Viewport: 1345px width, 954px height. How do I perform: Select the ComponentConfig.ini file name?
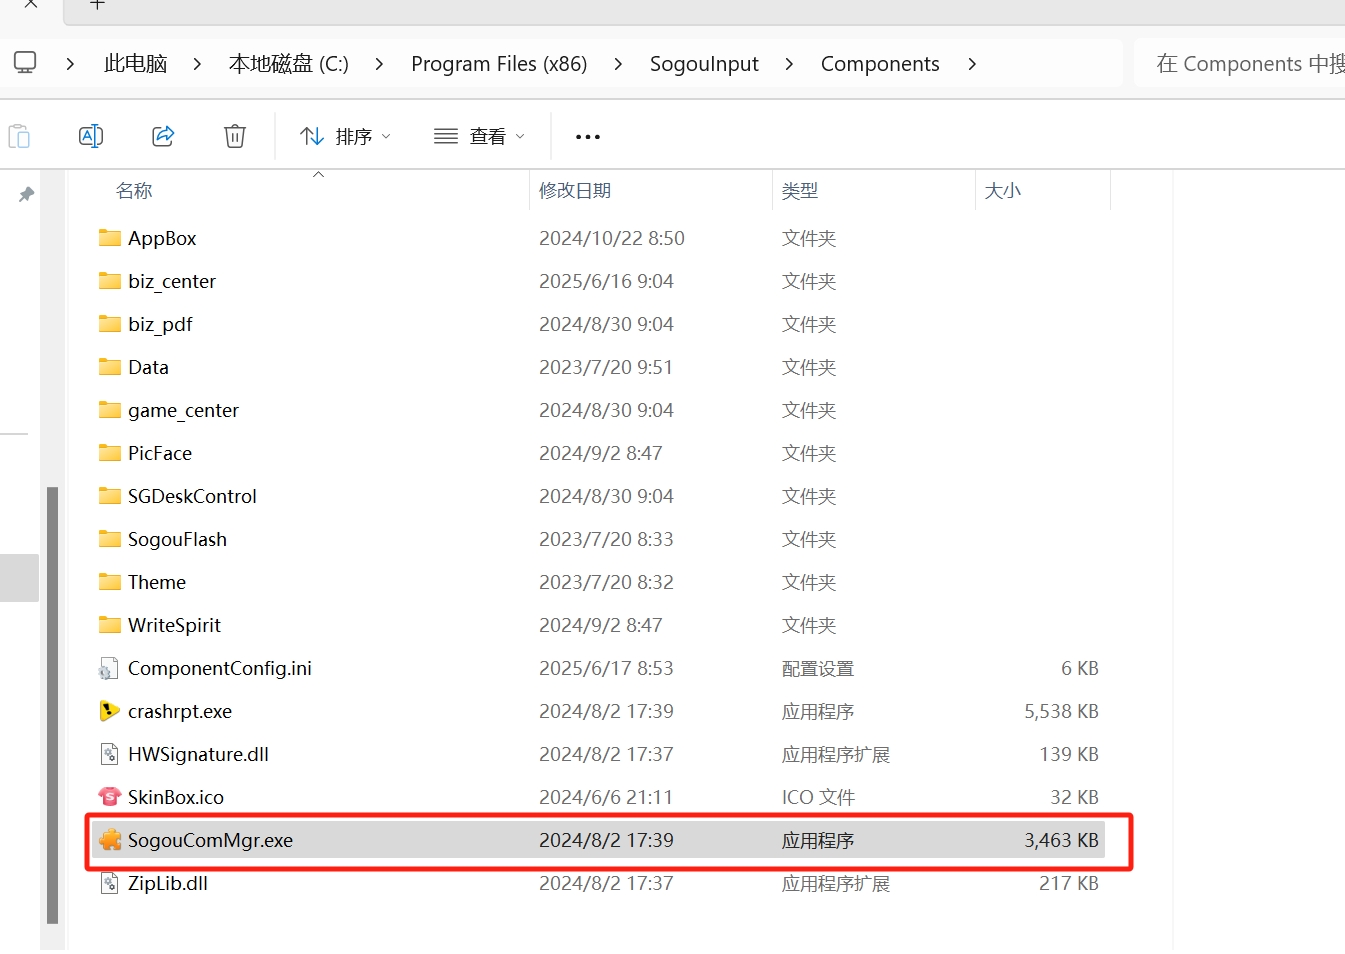pos(220,668)
